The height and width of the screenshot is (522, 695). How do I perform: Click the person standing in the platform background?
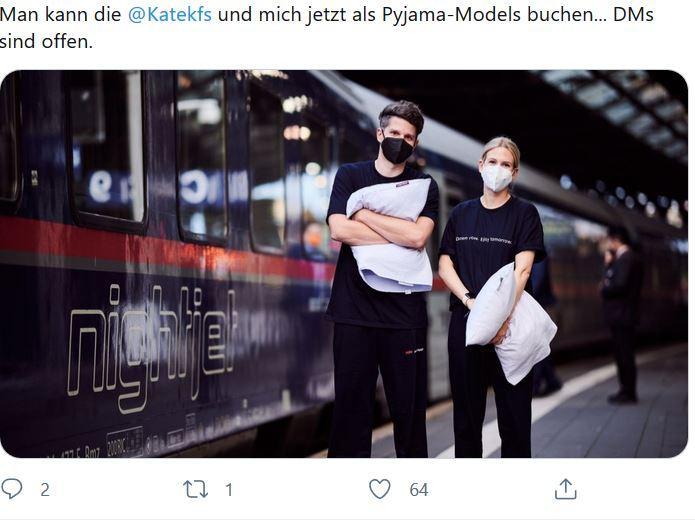[x=621, y=315]
